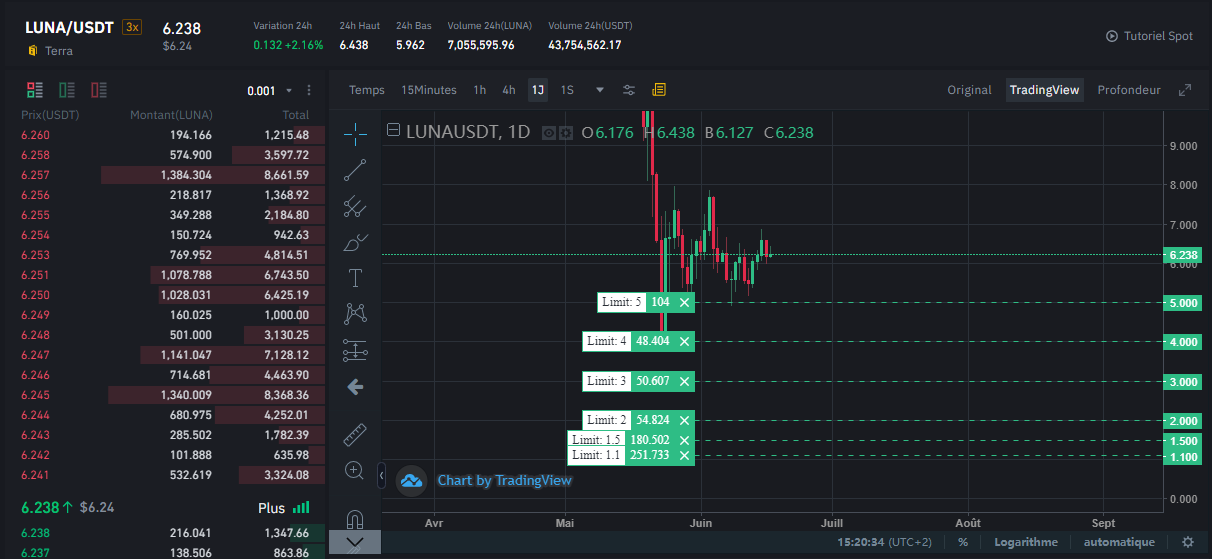Toggle Logarithme scale mode
Viewport: 1212px width, 559px height.
1025,542
